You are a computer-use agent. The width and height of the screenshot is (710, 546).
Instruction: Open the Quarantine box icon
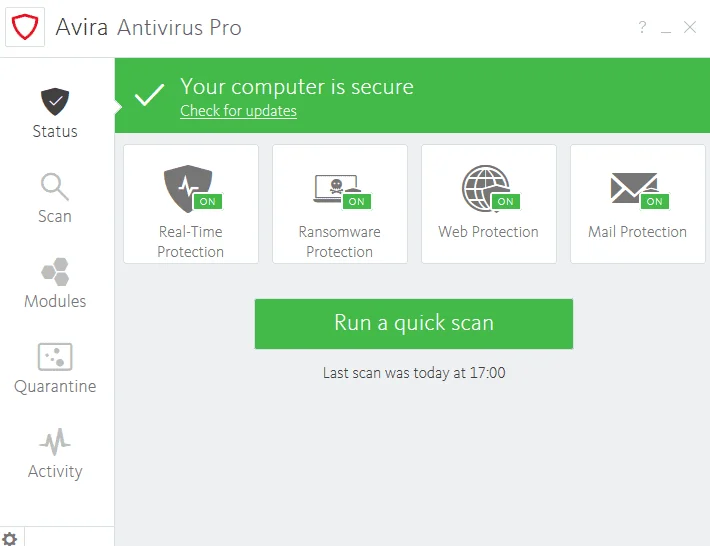pyautogui.click(x=55, y=357)
